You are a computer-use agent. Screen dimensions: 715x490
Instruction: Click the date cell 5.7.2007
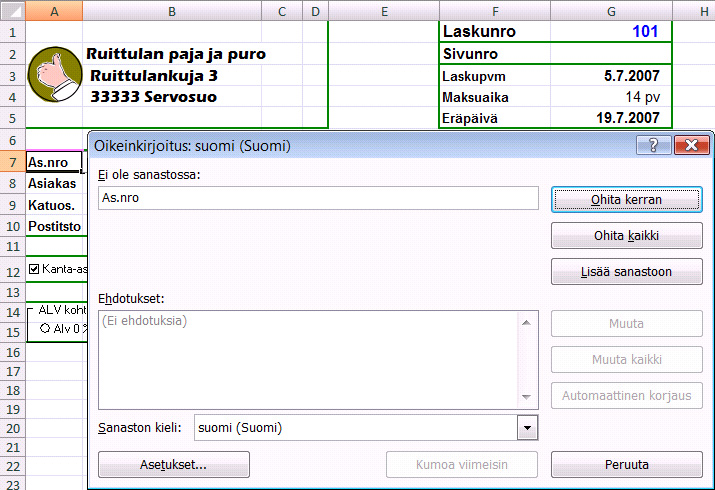[x=611, y=76]
